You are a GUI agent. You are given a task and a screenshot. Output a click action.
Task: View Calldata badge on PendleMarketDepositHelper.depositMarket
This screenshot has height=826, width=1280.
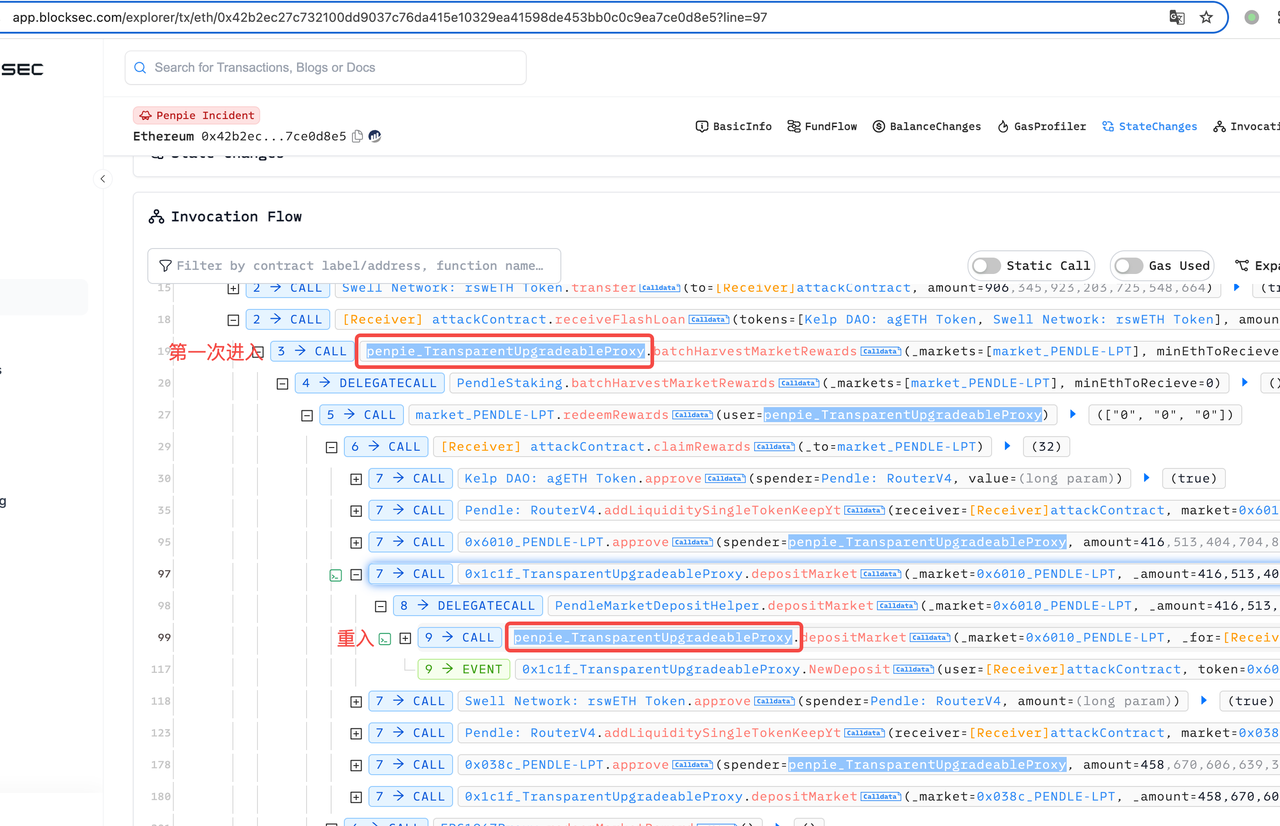pyautogui.click(x=897, y=606)
